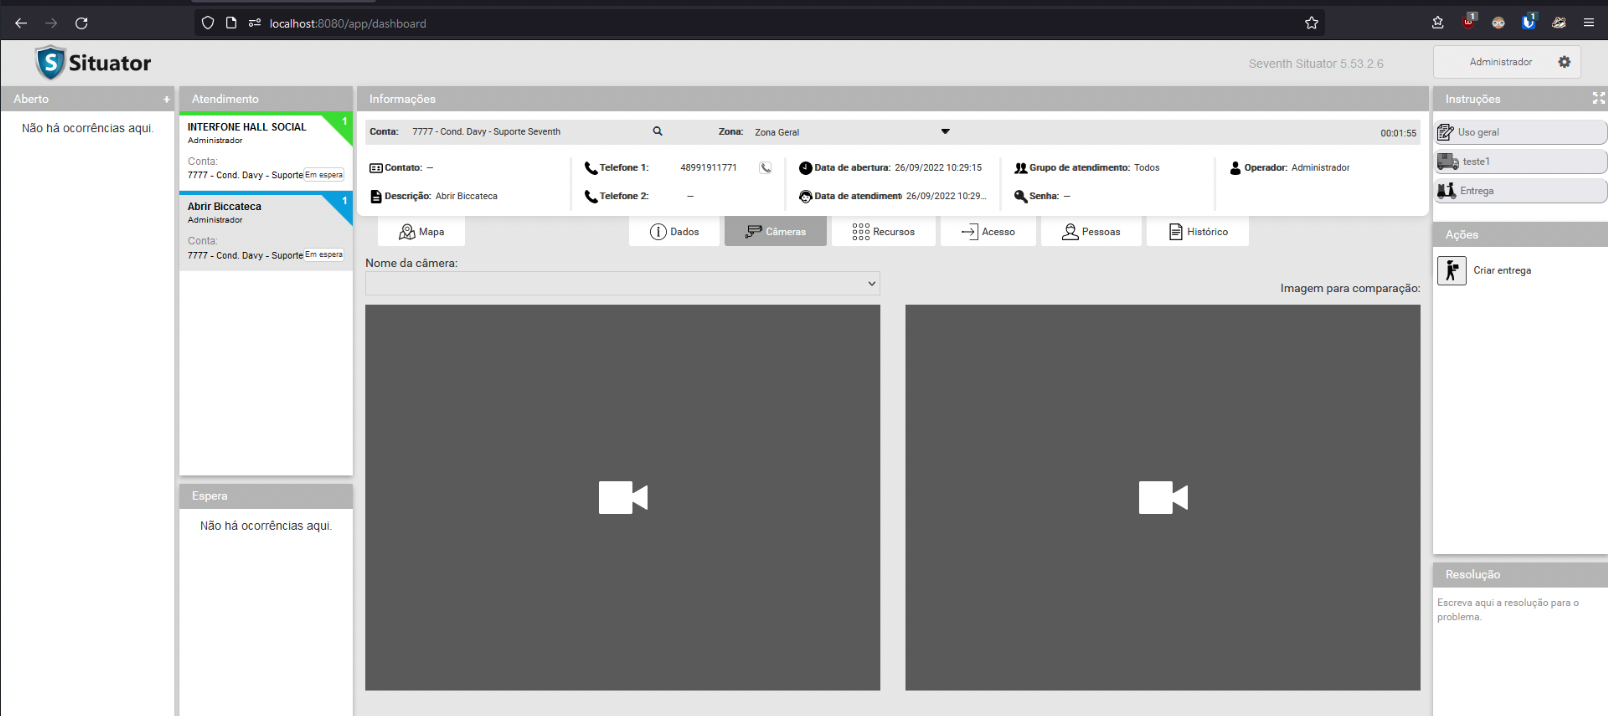Open the settings gear beside Administrador
1608x716 pixels.
pos(1564,62)
